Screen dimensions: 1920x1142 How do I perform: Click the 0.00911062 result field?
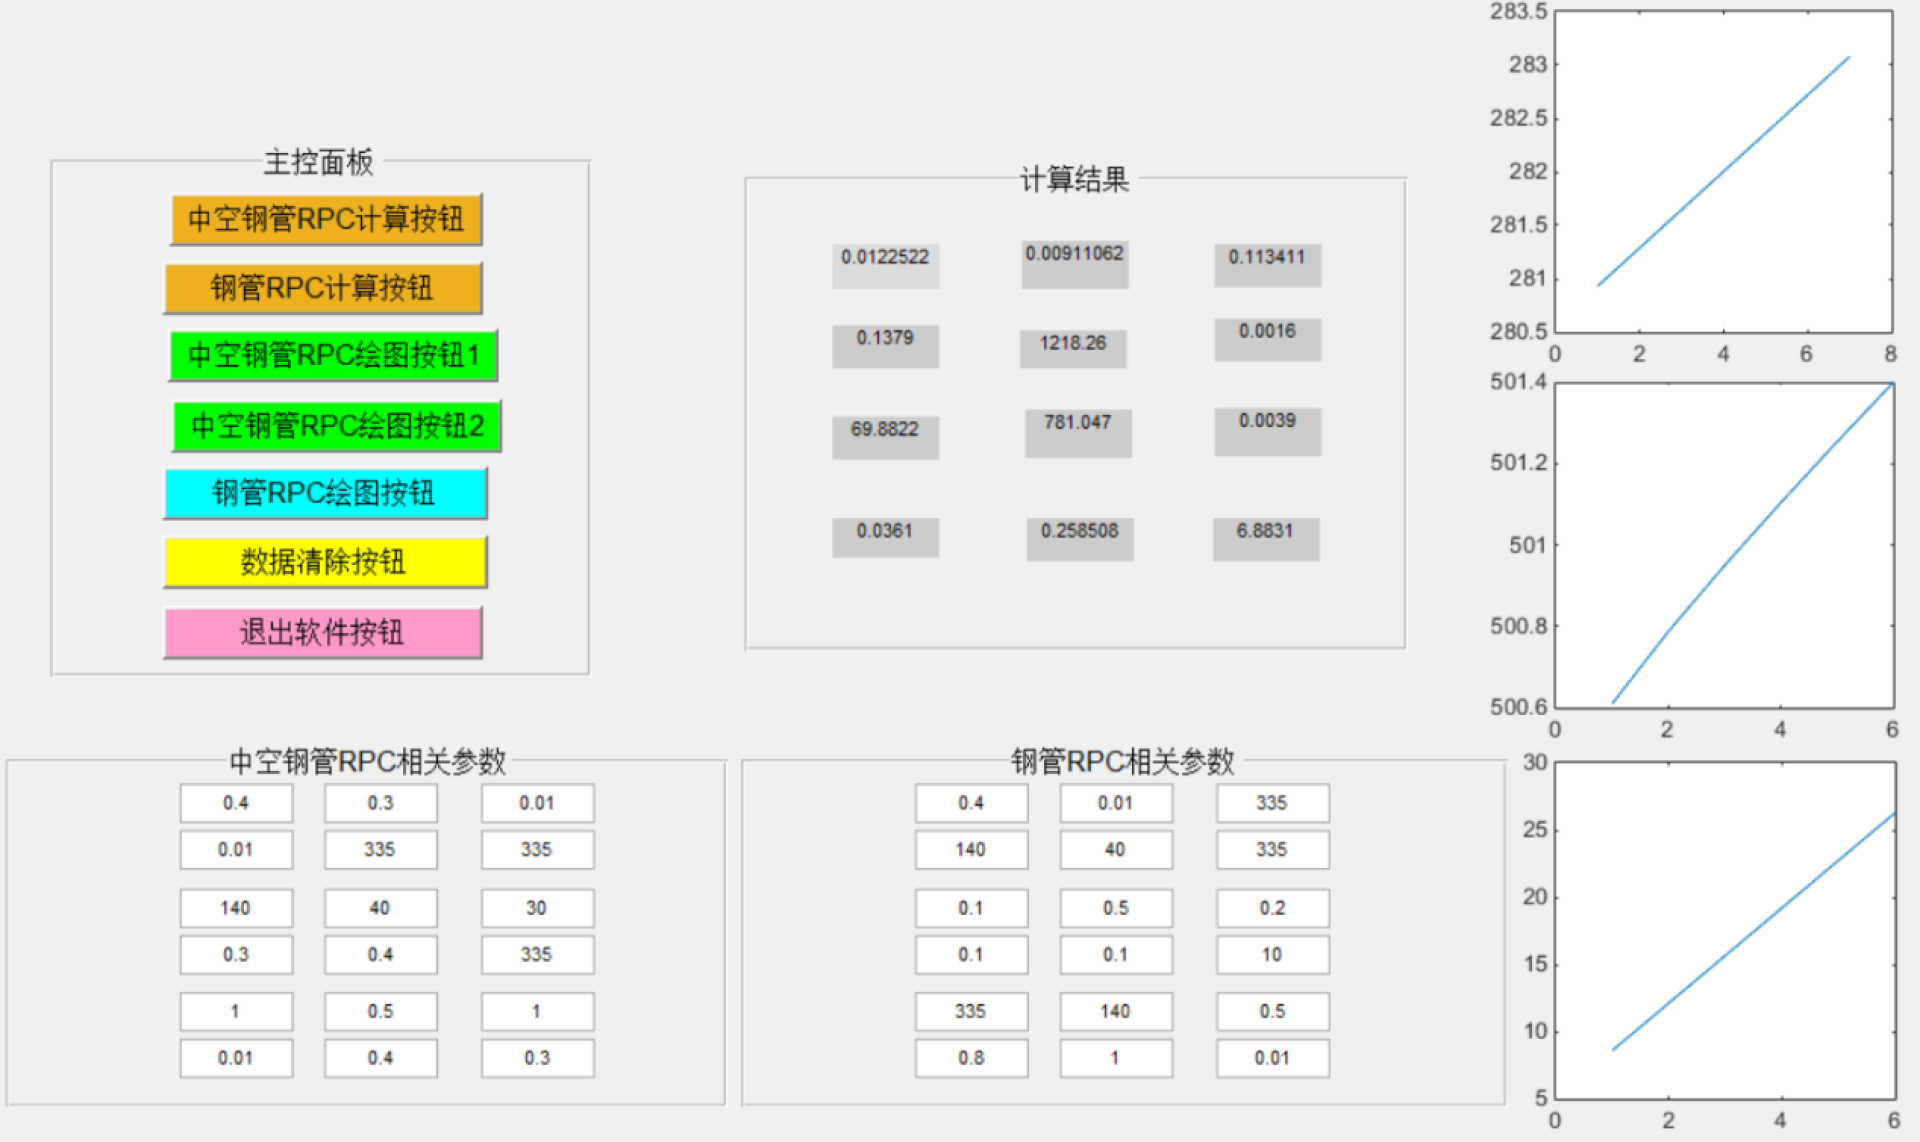pos(1075,264)
